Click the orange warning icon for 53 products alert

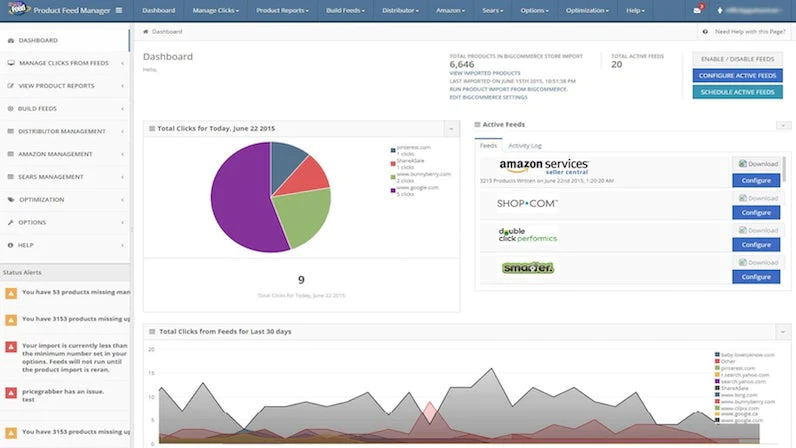point(11,293)
